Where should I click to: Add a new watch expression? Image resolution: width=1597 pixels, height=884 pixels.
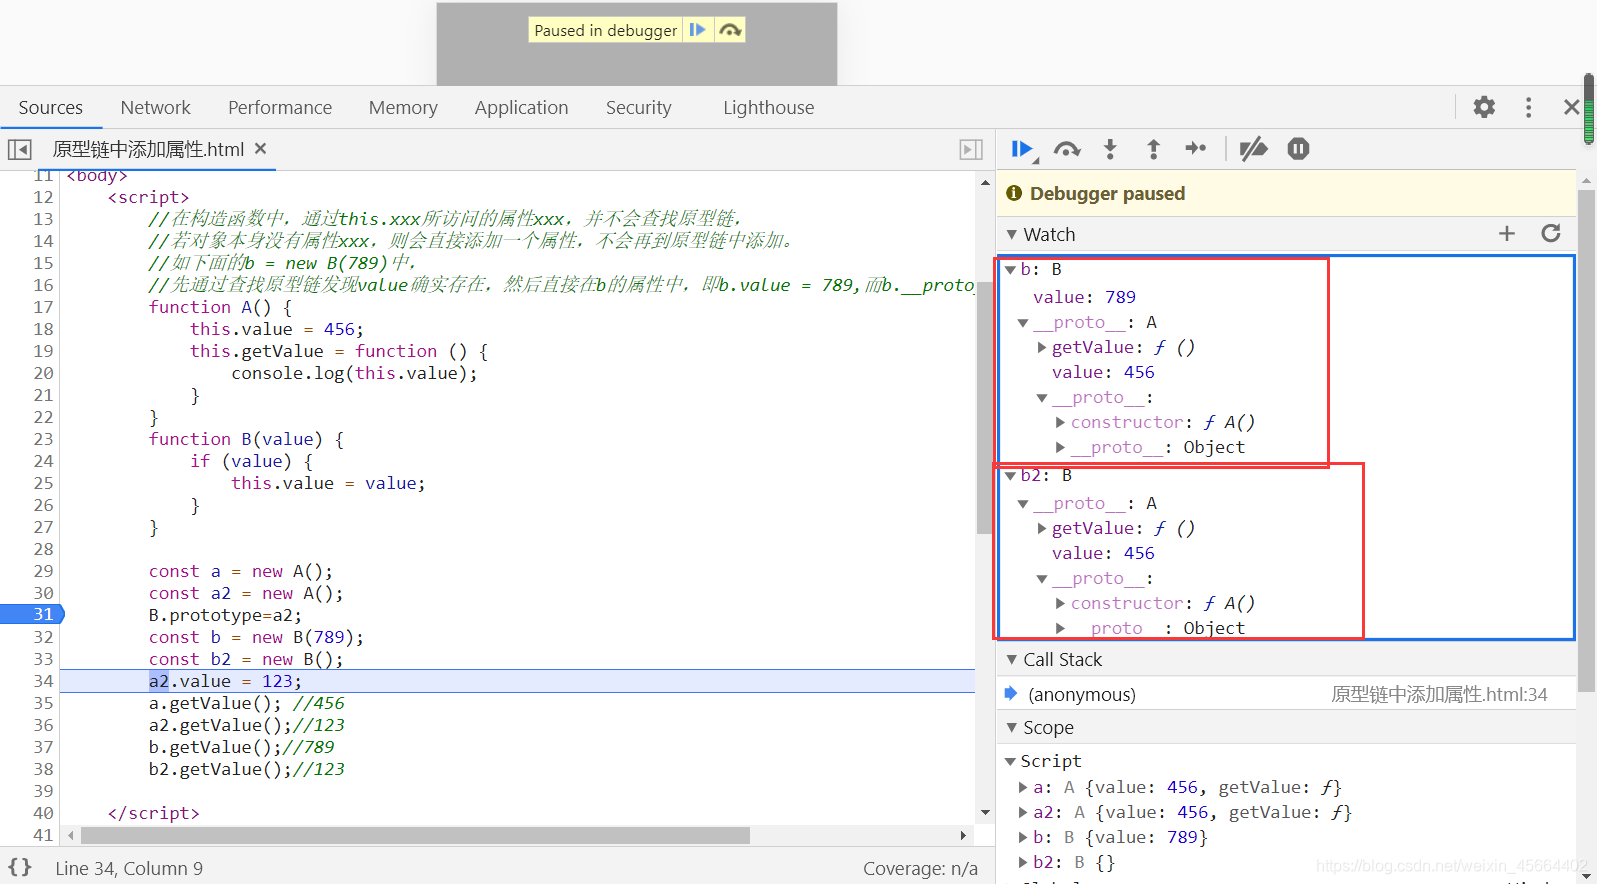pyautogui.click(x=1507, y=233)
